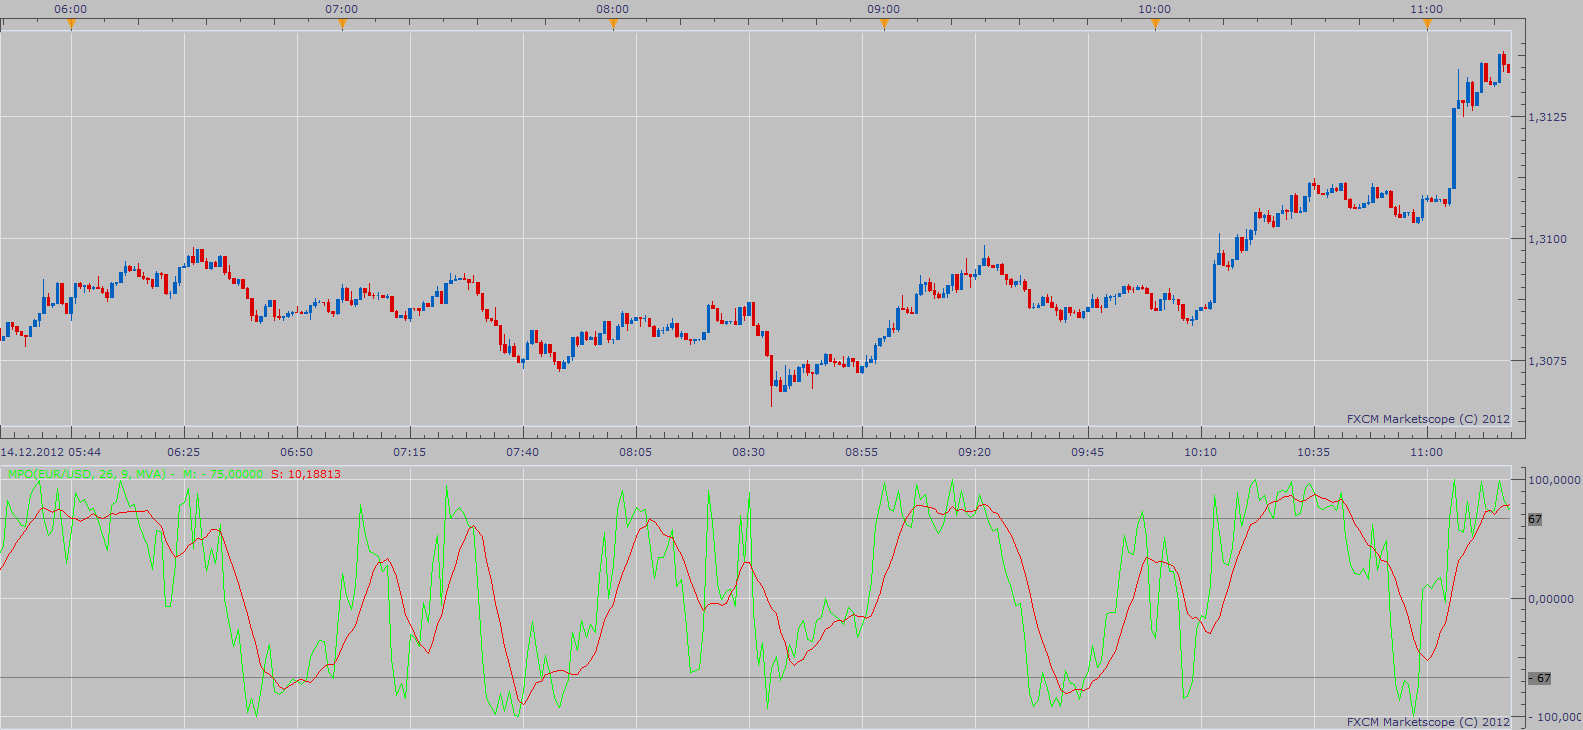Screen dimensions: 1583x730
Task: Click the orange marker at 11:00
Action: click(x=1427, y=24)
